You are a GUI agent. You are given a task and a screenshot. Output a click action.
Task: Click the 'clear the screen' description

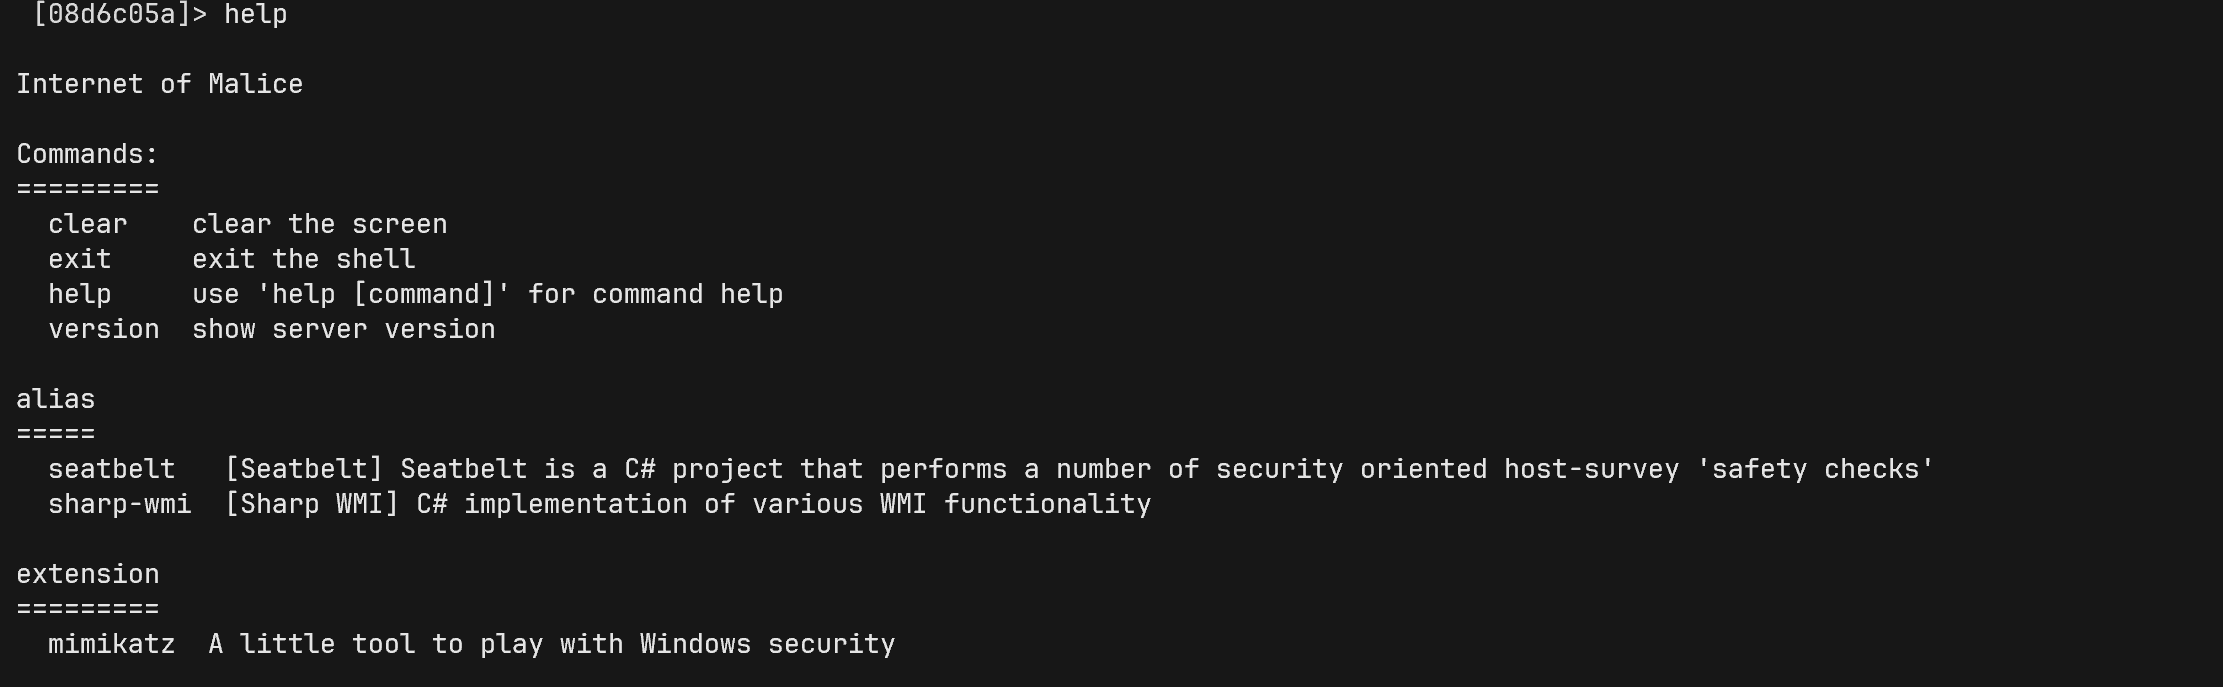pyautogui.click(x=320, y=224)
